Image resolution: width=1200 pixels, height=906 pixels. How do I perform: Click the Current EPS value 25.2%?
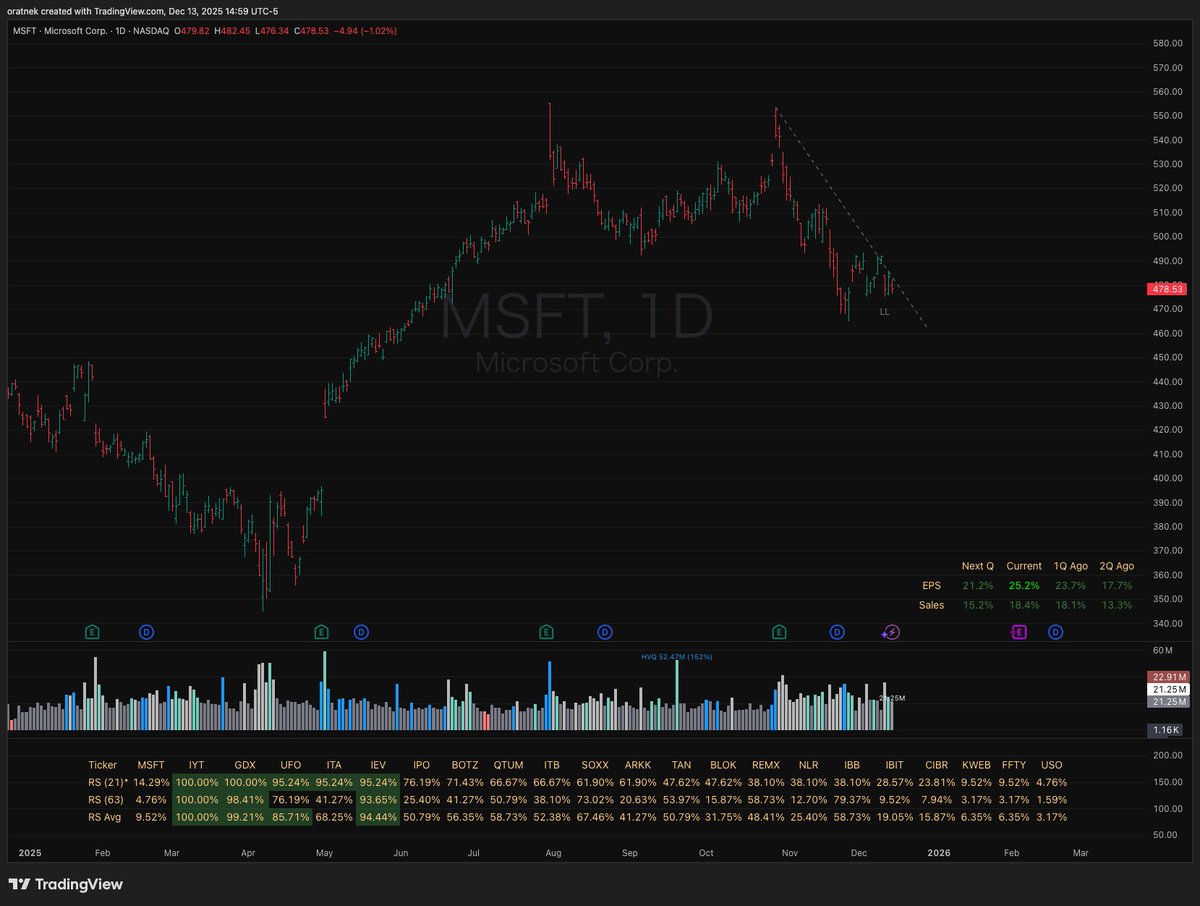click(1023, 586)
